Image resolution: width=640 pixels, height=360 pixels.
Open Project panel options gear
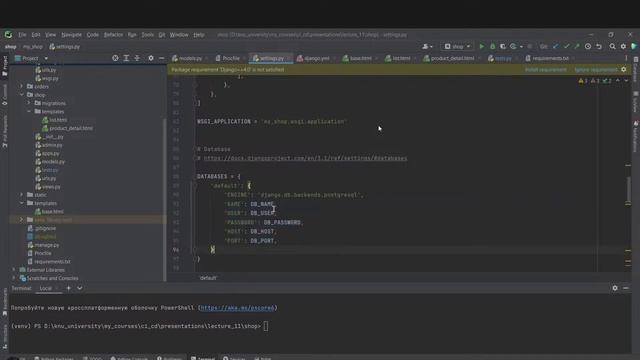coord(151,58)
